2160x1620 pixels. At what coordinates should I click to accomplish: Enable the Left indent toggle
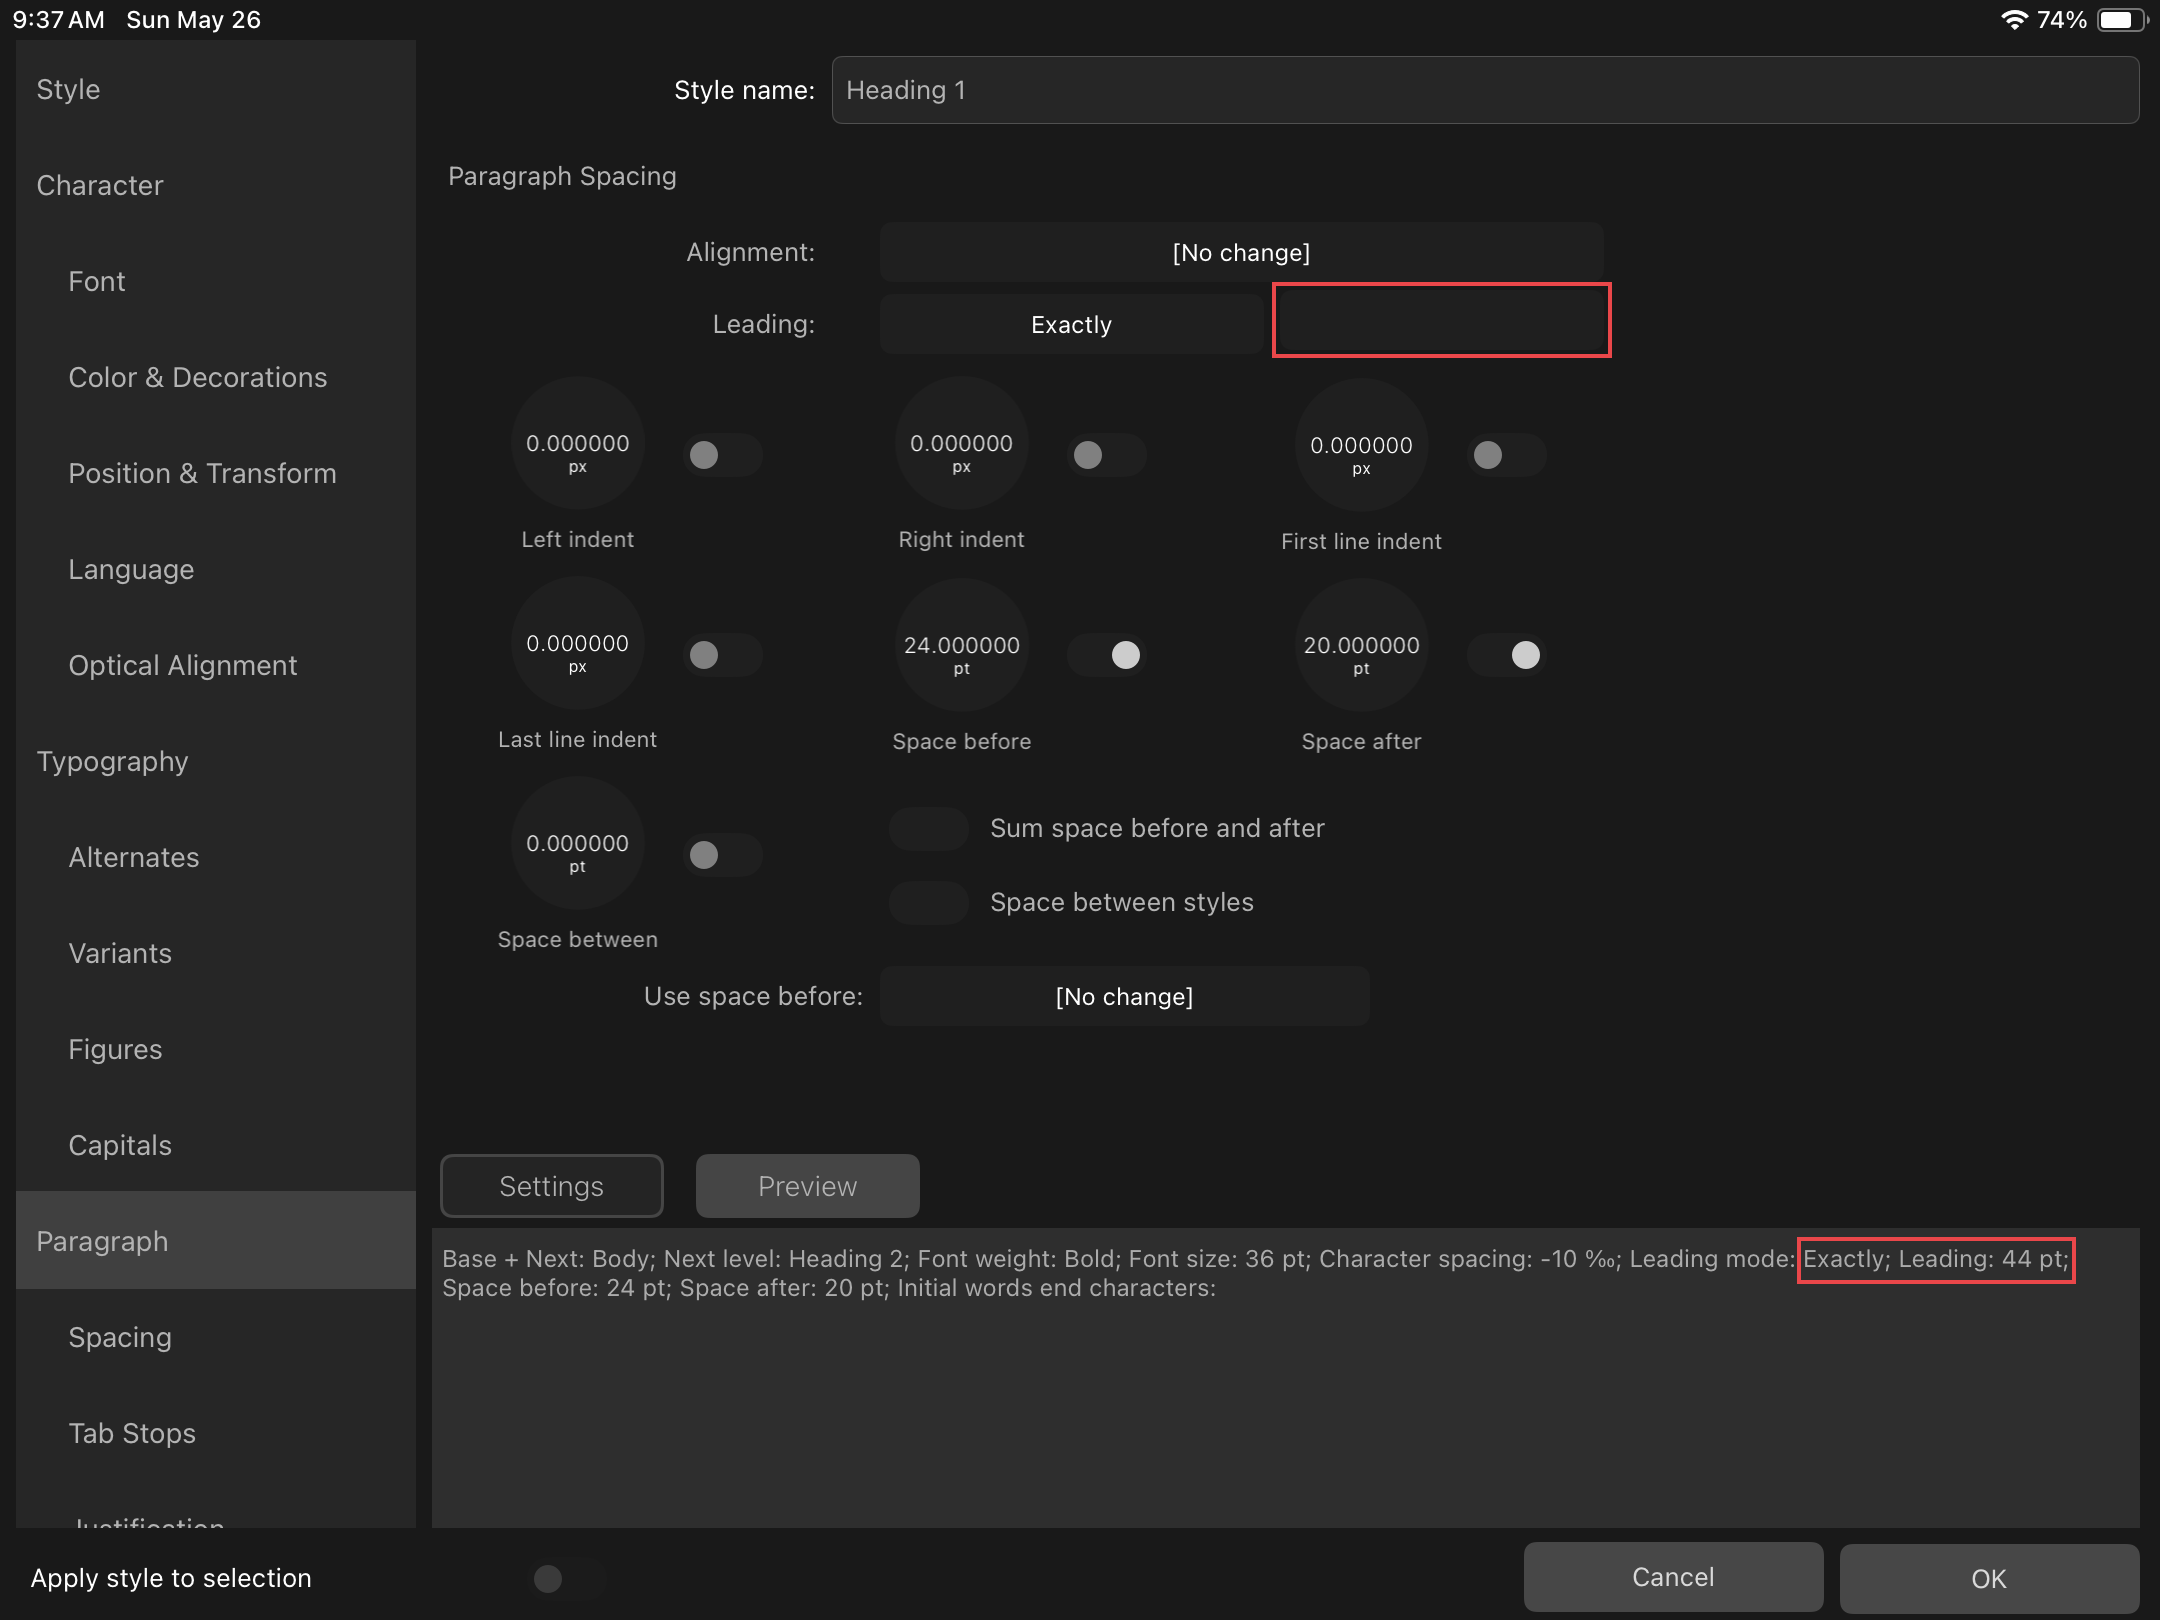(722, 456)
